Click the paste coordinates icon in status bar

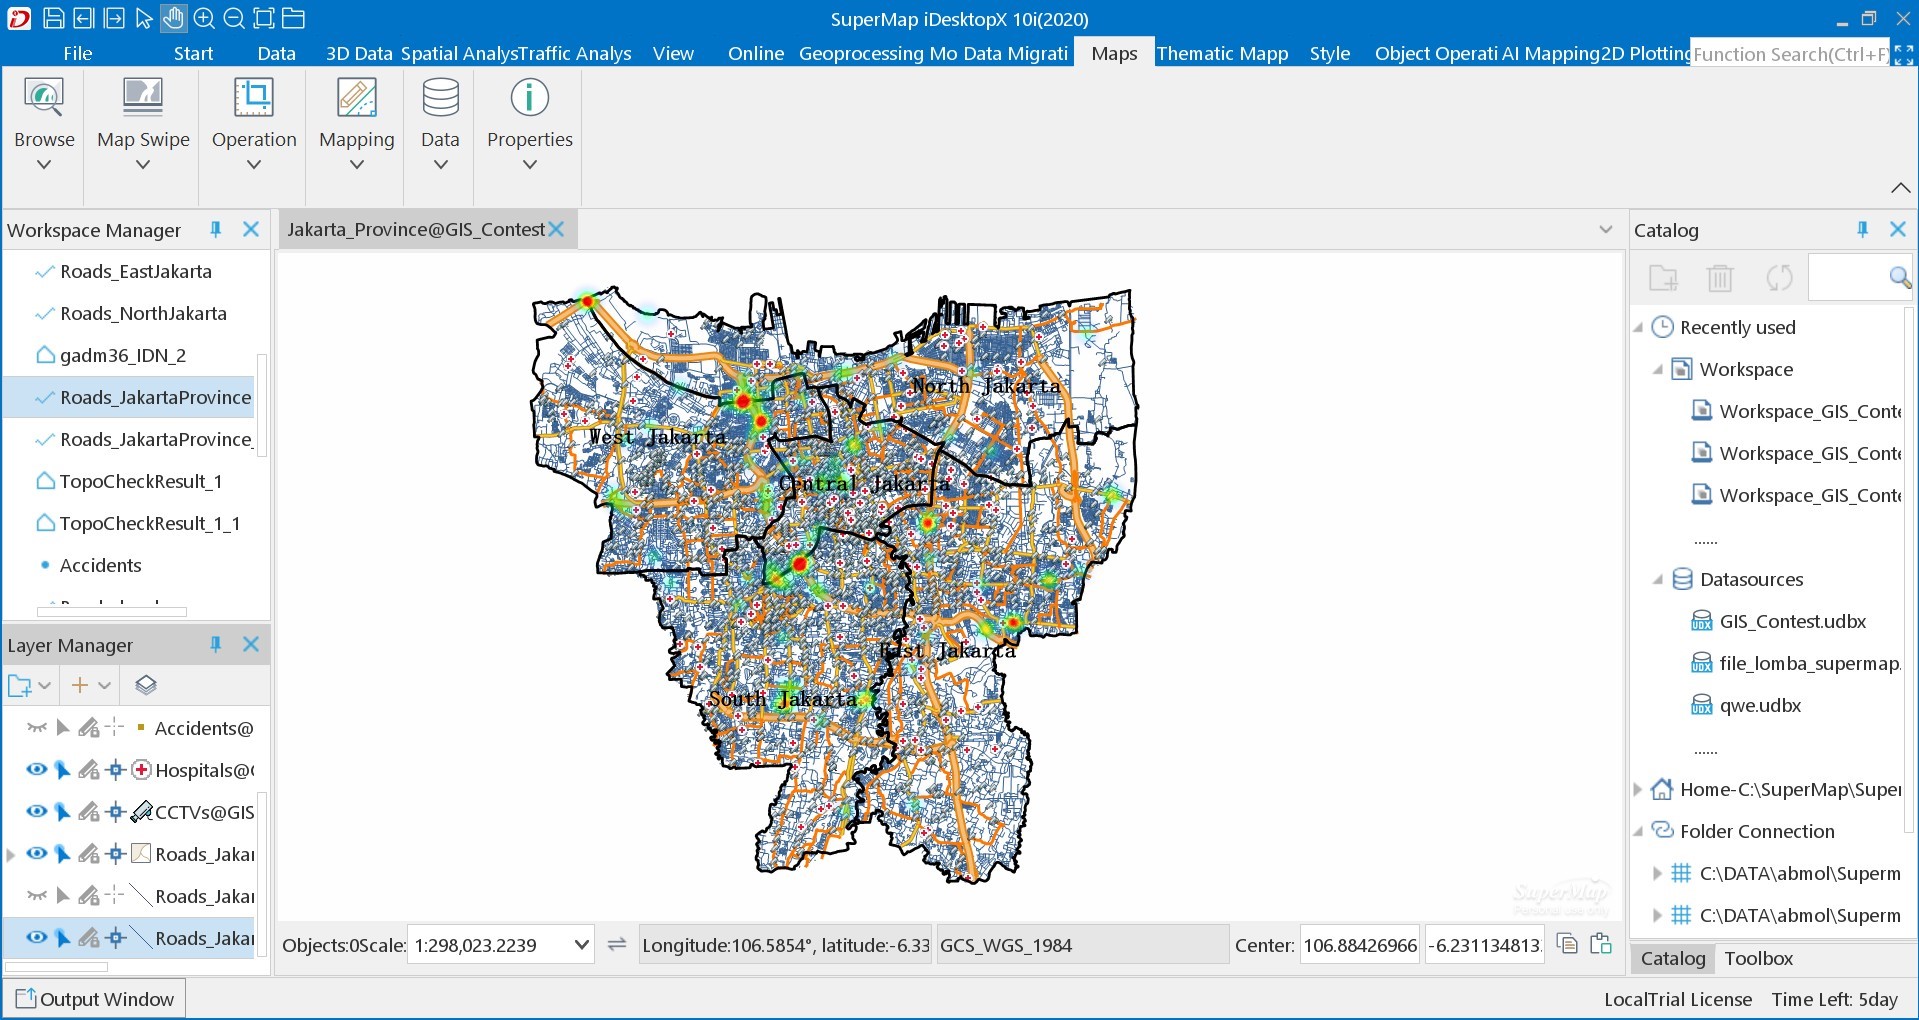(1601, 944)
